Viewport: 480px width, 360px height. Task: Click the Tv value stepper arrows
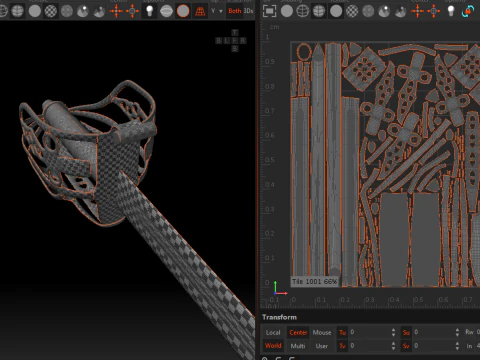pyautogui.click(x=394, y=346)
